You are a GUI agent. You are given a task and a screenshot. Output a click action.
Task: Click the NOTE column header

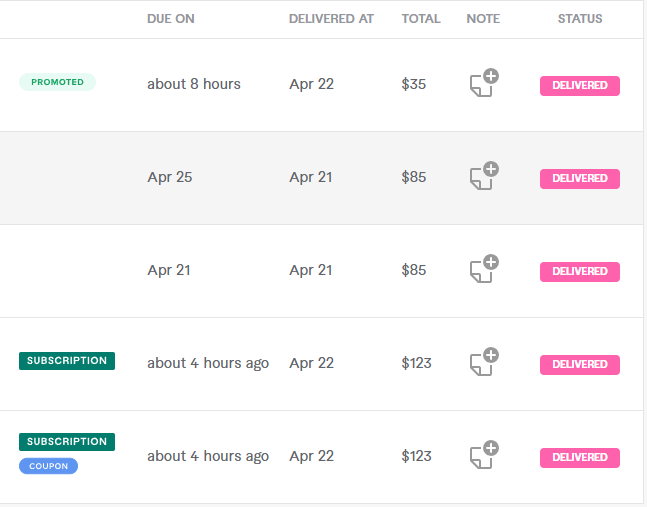click(x=483, y=19)
